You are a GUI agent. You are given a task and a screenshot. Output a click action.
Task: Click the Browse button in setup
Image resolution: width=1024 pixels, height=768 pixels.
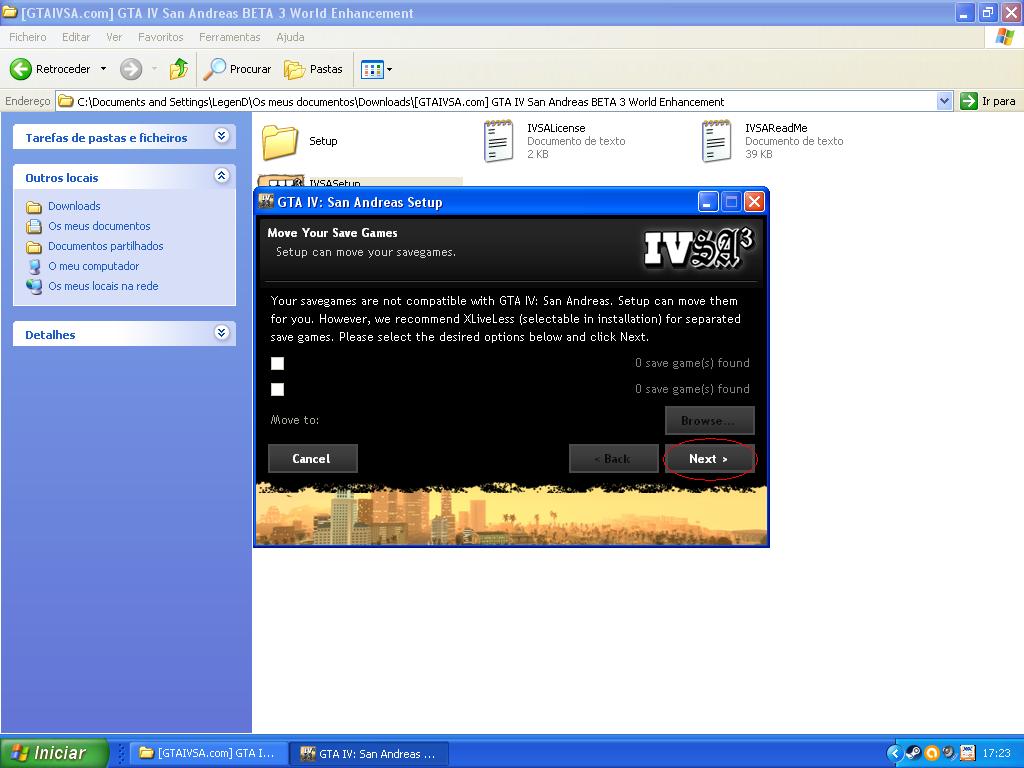tap(709, 421)
